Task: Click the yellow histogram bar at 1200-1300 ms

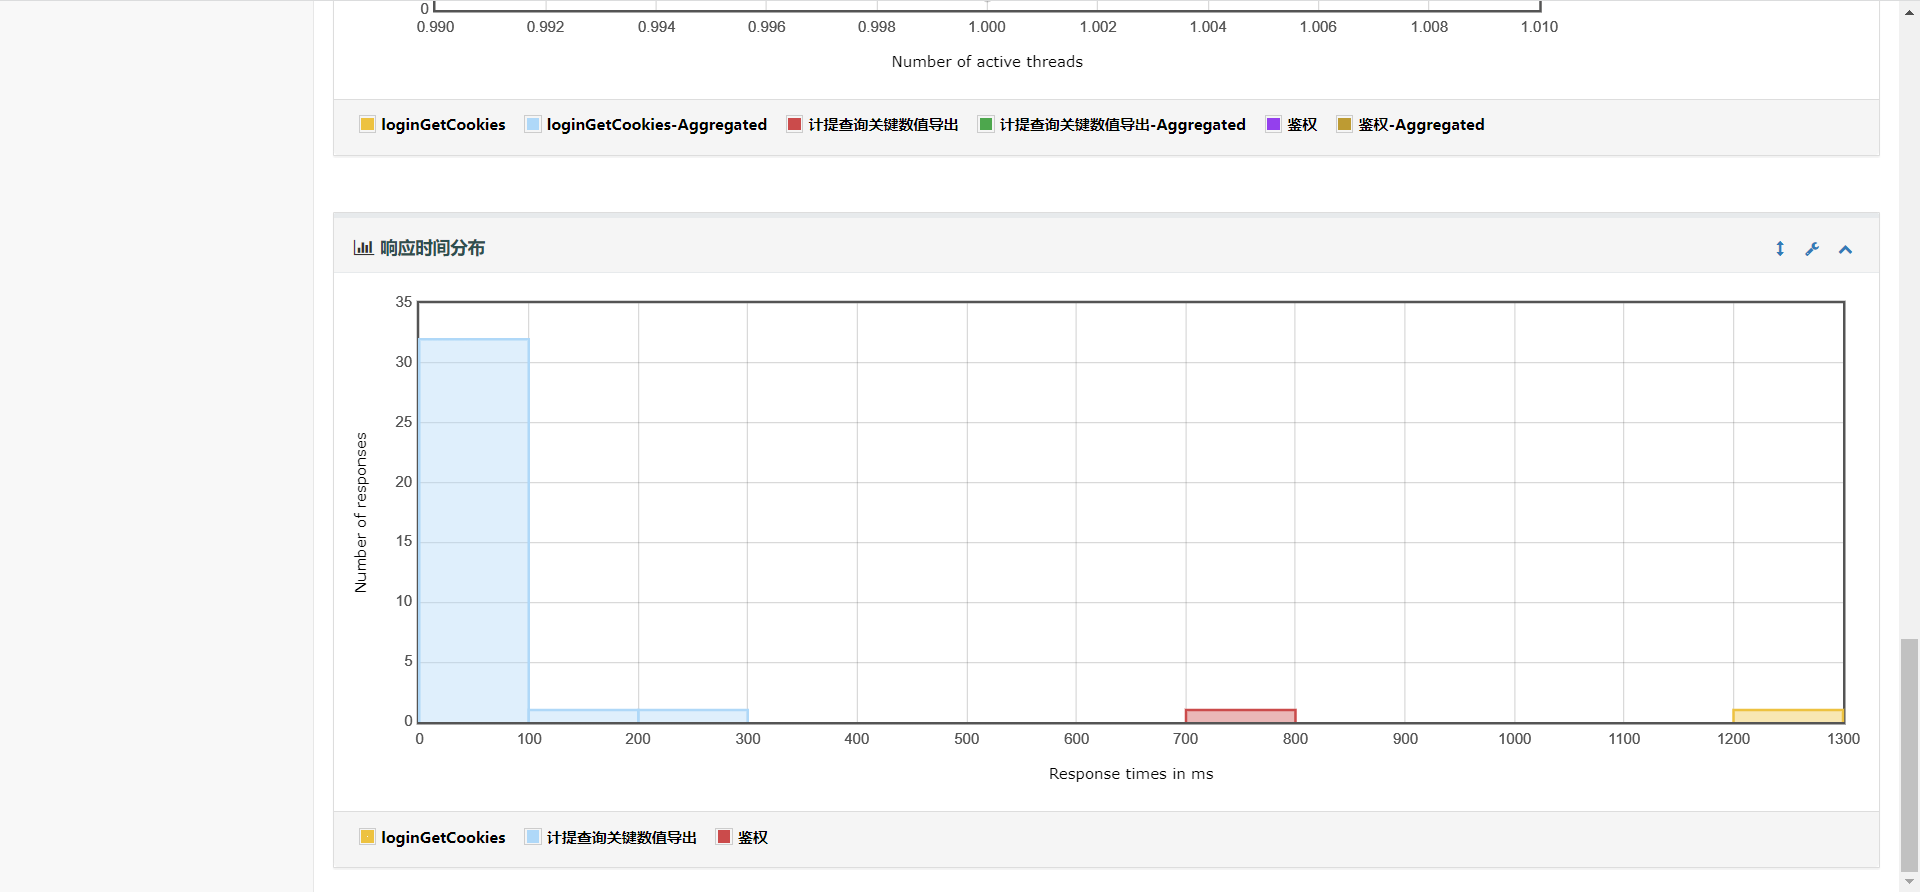Action: pyautogui.click(x=1788, y=715)
